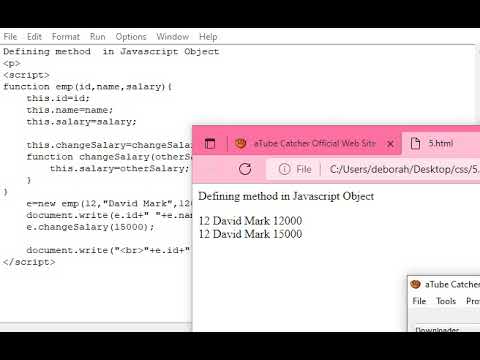Screen dimensions: 480x360
Task: Click the aTube Catcher tab favicon
Action: tap(241, 144)
